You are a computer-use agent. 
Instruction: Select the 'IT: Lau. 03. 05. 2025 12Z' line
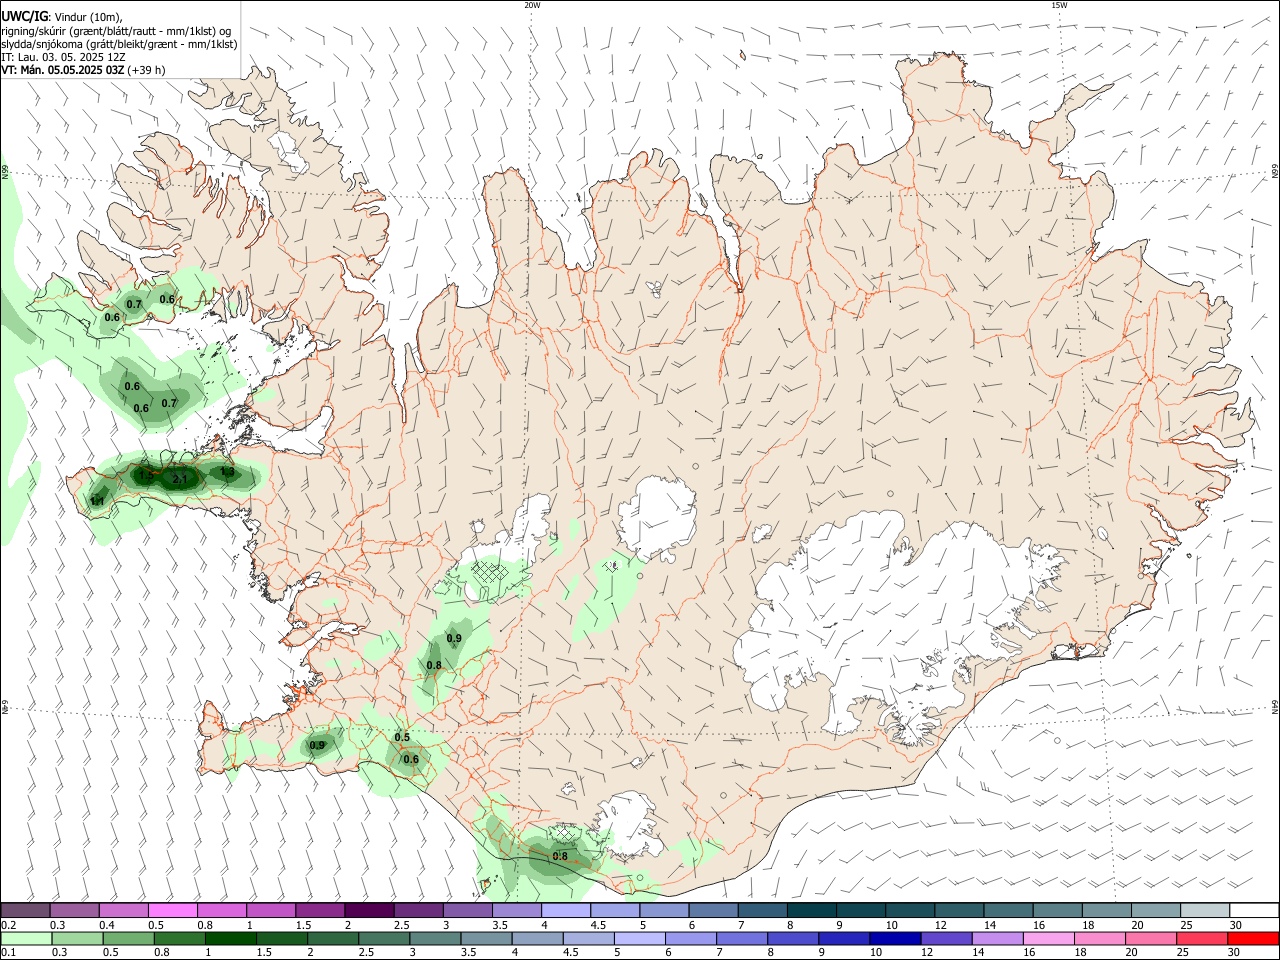[63, 57]
